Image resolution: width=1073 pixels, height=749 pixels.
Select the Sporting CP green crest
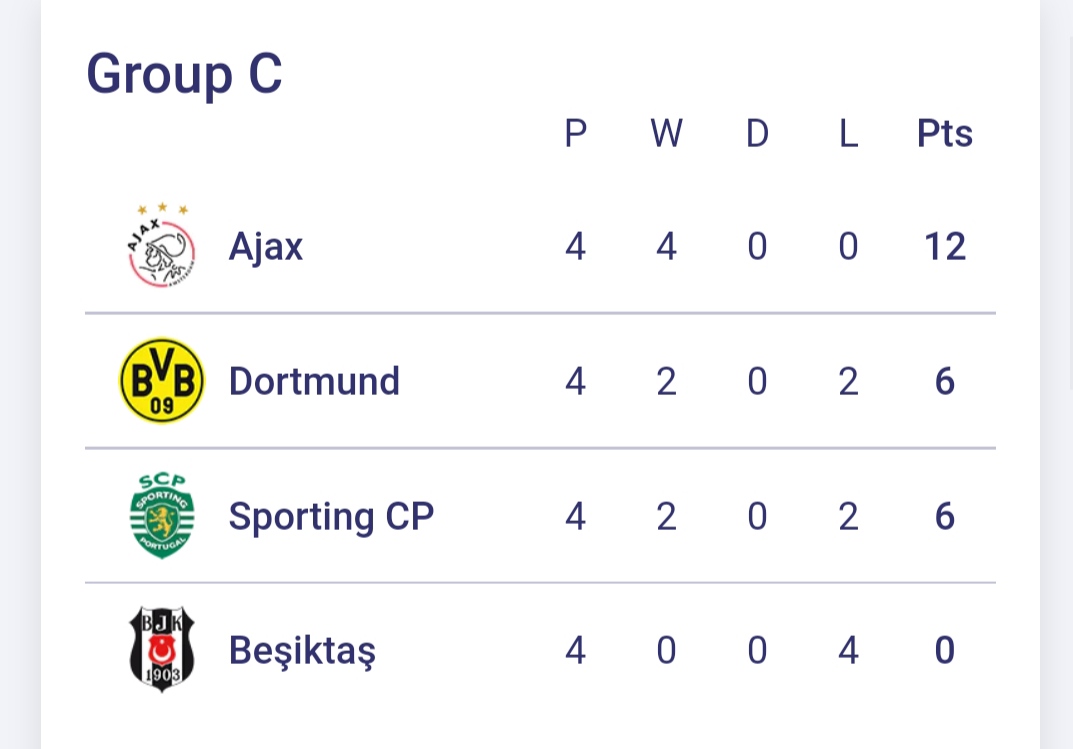[161, 516]
